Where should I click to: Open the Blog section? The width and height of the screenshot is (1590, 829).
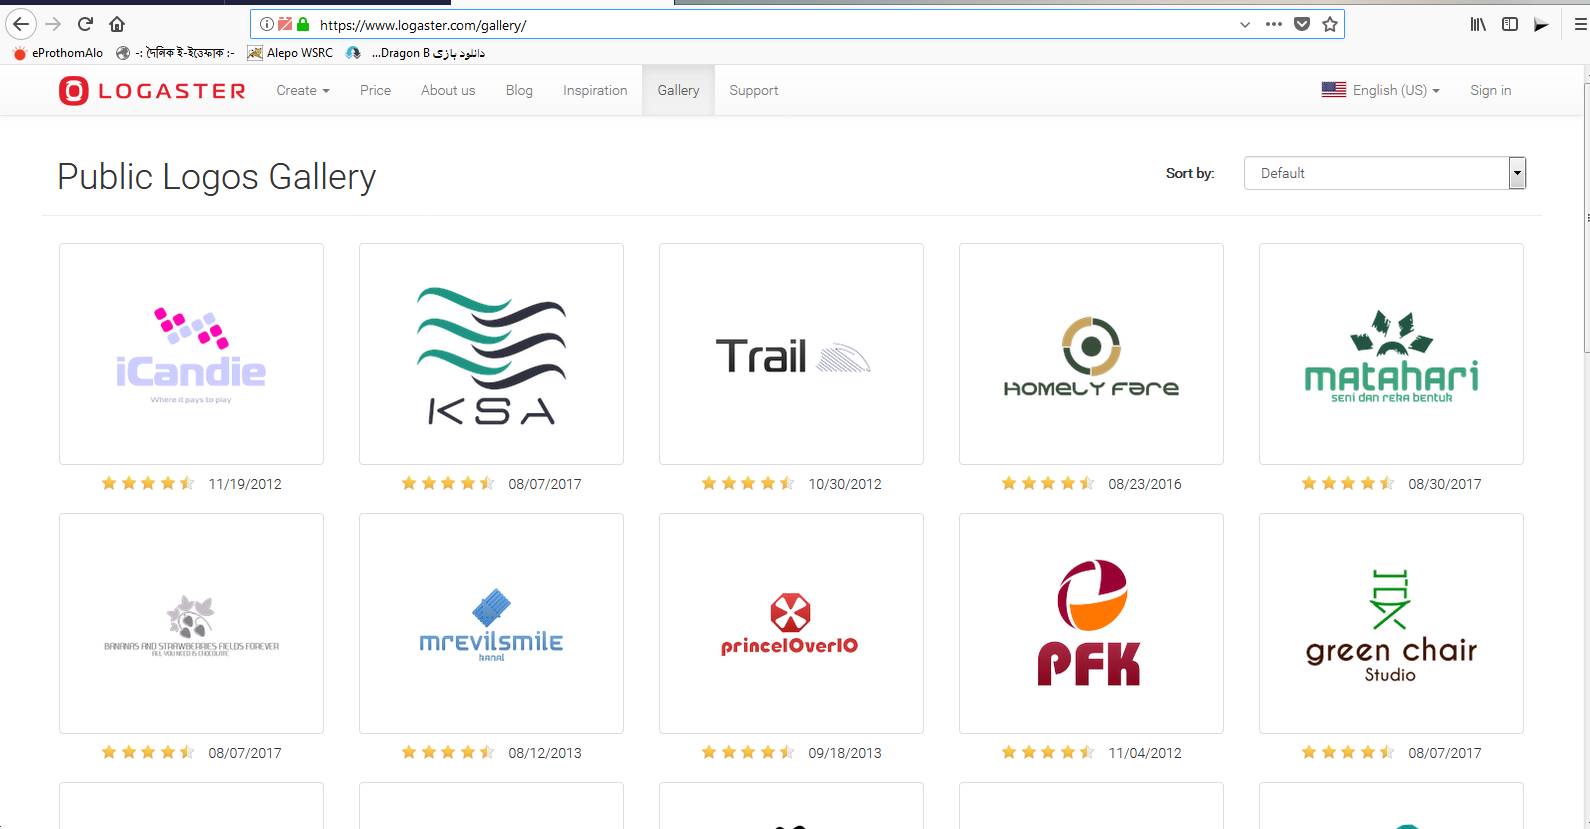tap(519, 90)
